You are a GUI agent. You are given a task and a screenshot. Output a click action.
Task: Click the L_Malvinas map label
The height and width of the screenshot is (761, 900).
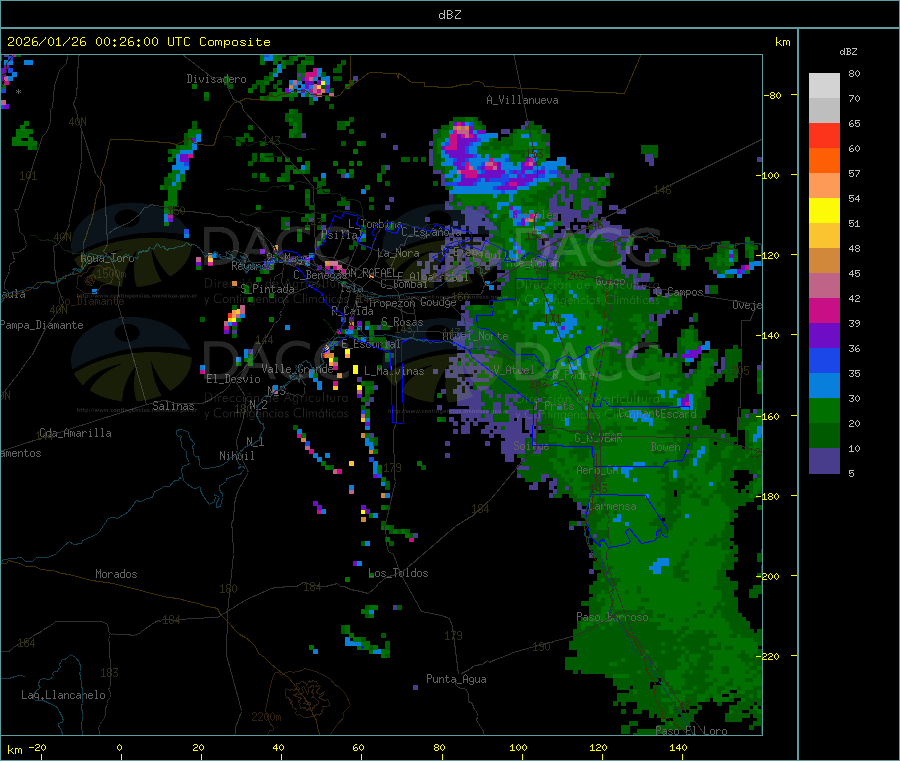[x=394, y=371]
